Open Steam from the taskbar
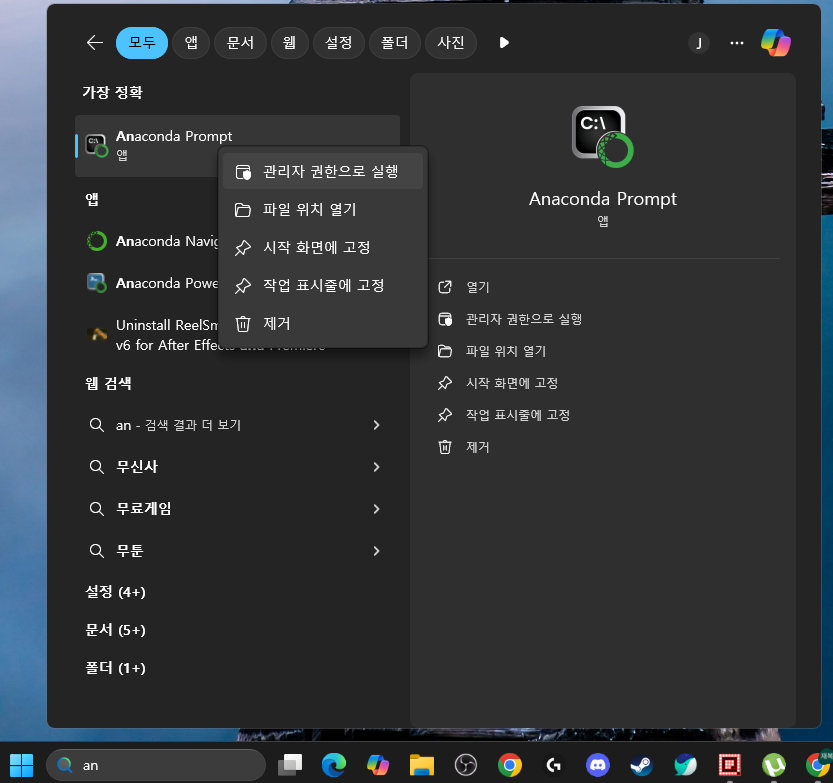The width and height of the screenshot is (833, 783). tap(641, 765)
